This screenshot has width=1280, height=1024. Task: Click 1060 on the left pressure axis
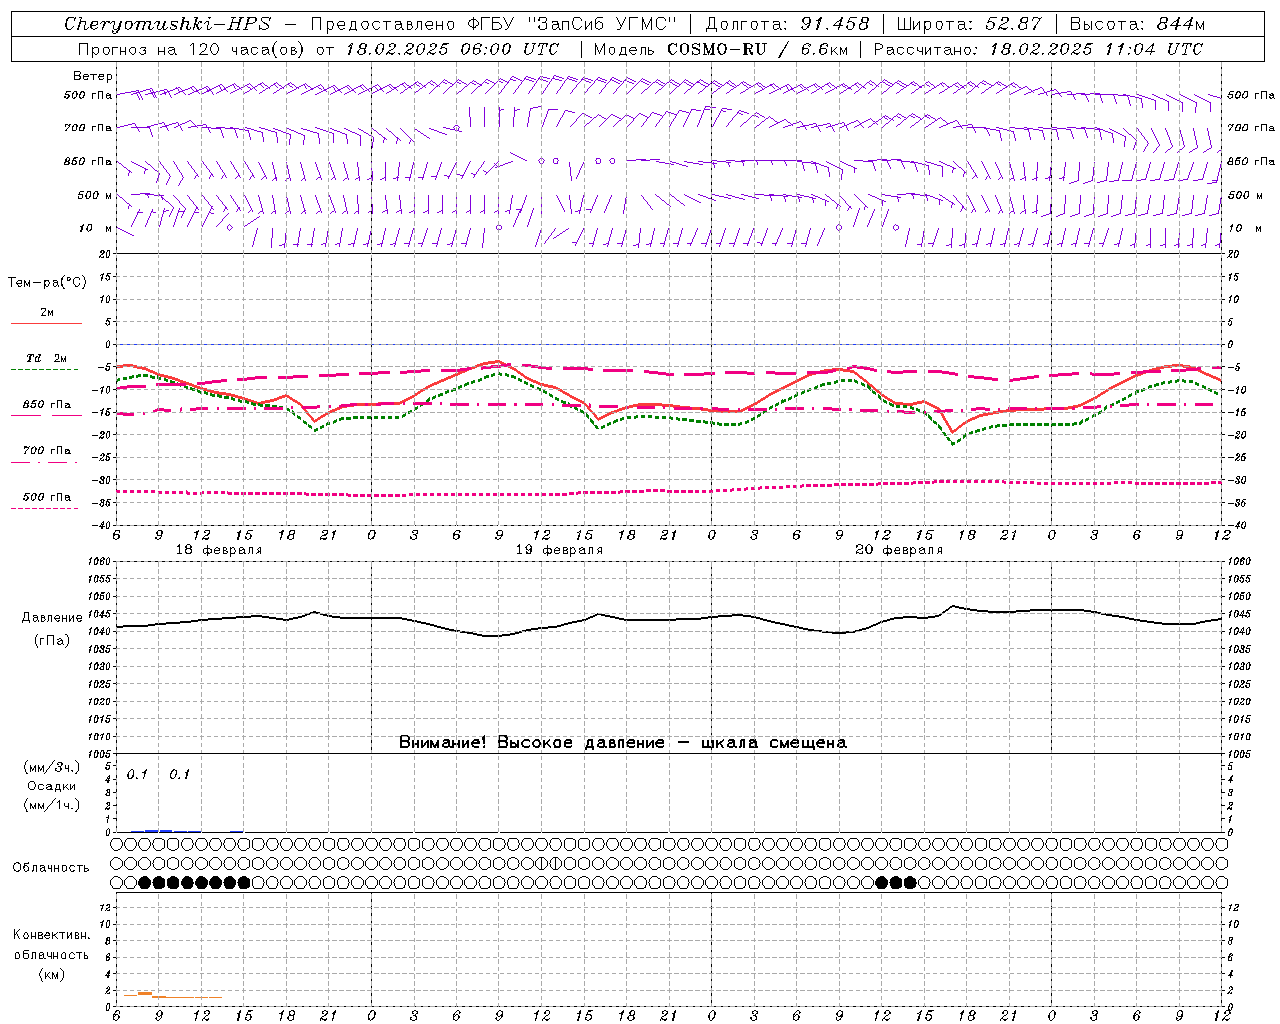click(99, 562)
